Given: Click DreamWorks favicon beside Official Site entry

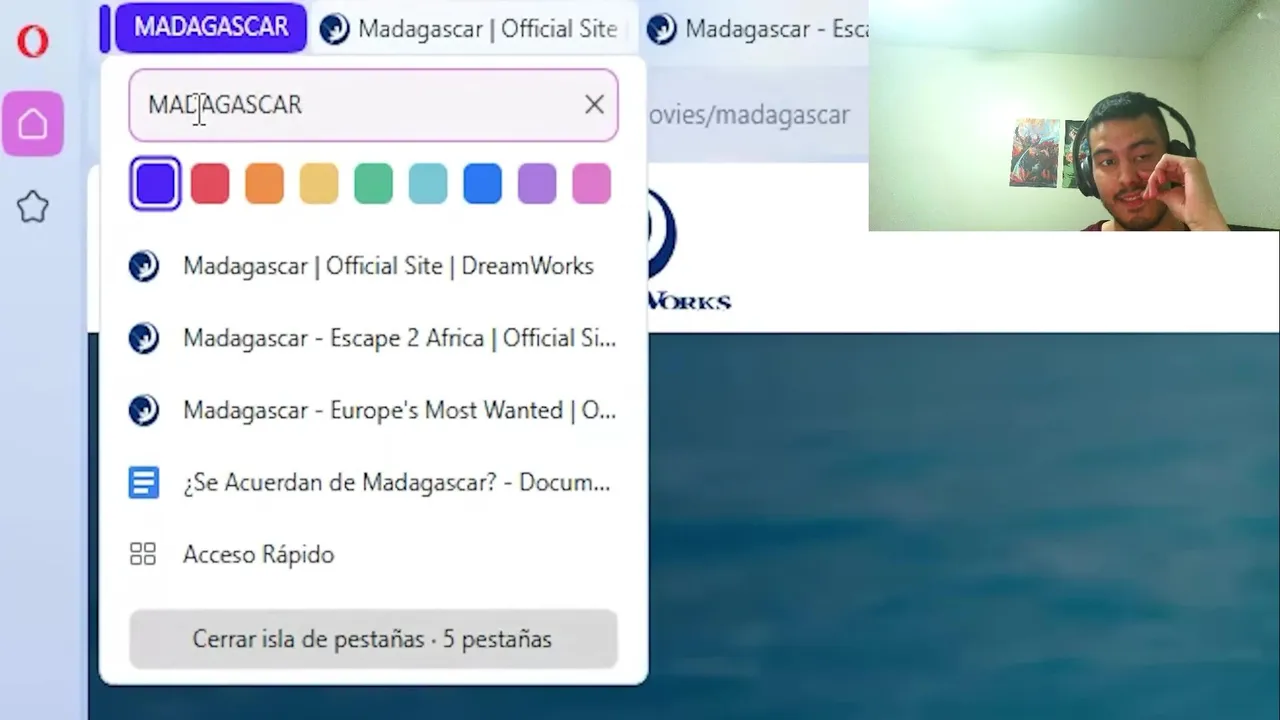Looking at the screenshot, I should [x=144, y=266].
